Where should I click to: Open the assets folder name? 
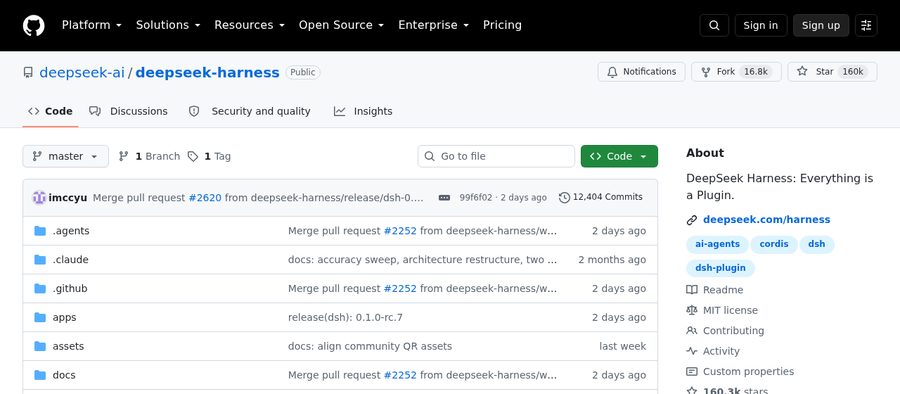(68, 346)
